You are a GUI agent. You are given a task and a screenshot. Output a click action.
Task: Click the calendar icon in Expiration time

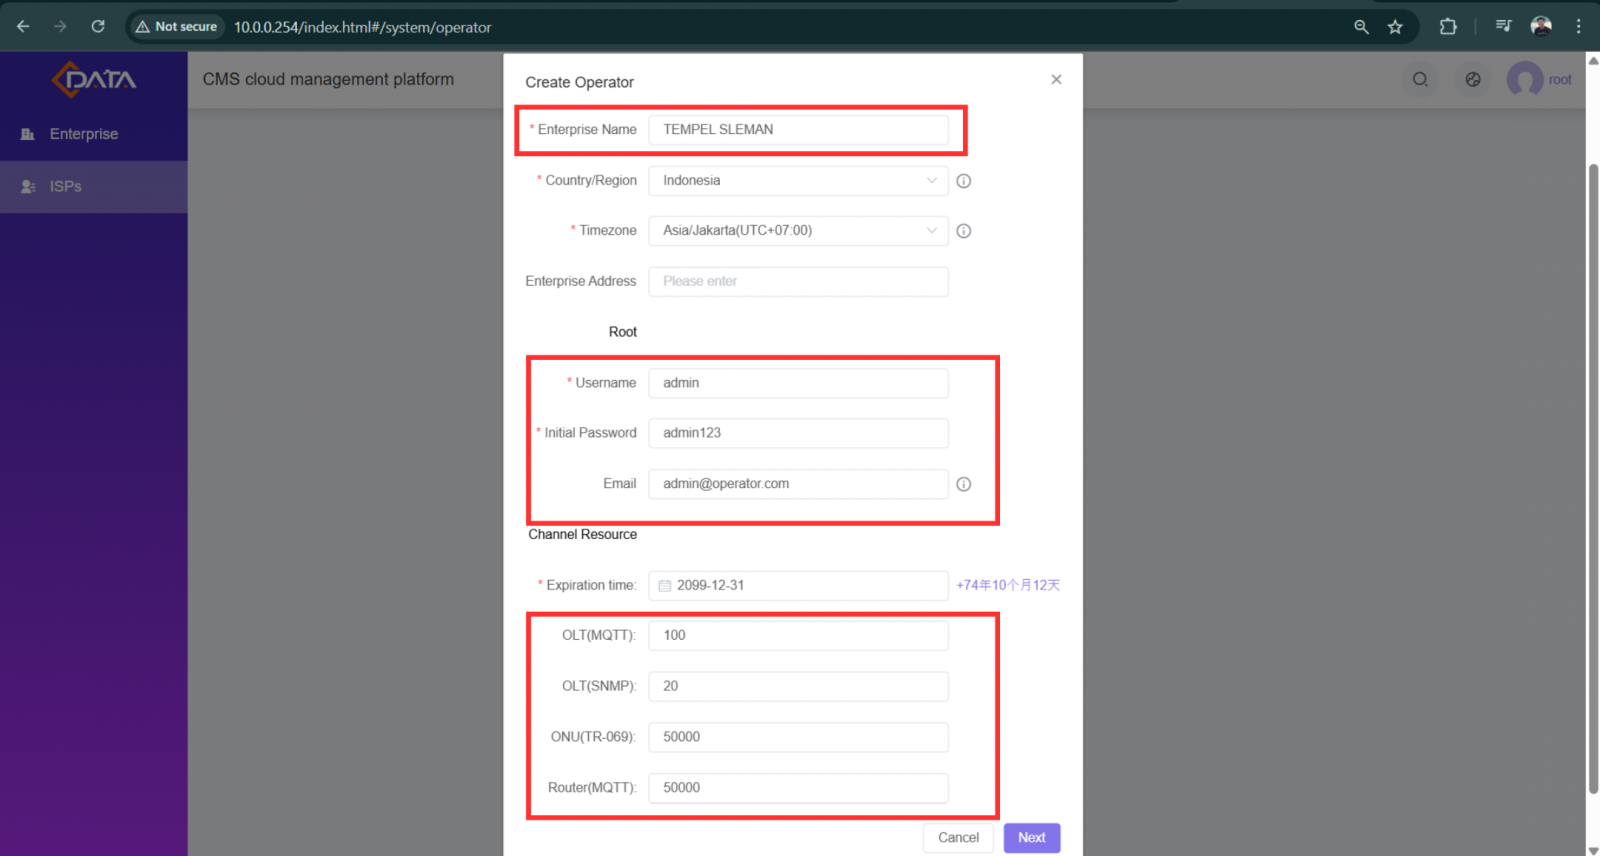coord(665,586)
